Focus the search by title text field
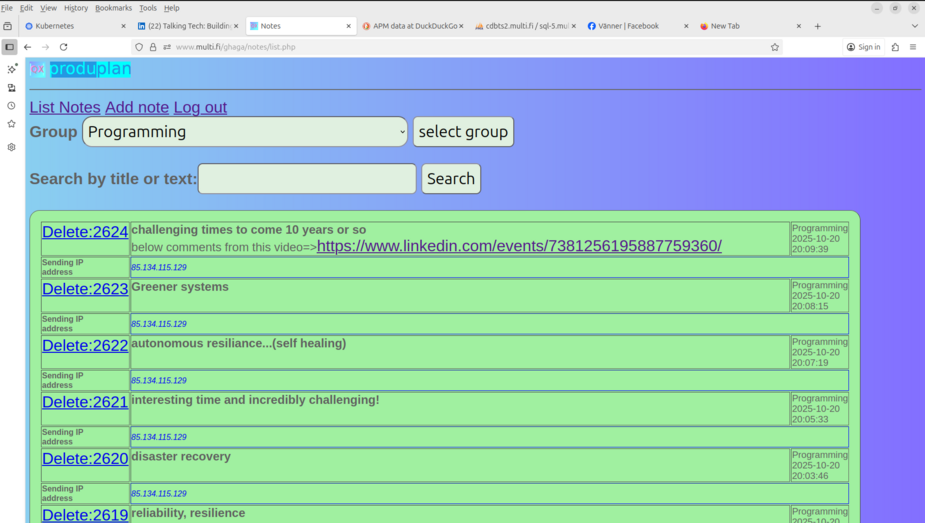925x523 pixels. tap(307, 179)
